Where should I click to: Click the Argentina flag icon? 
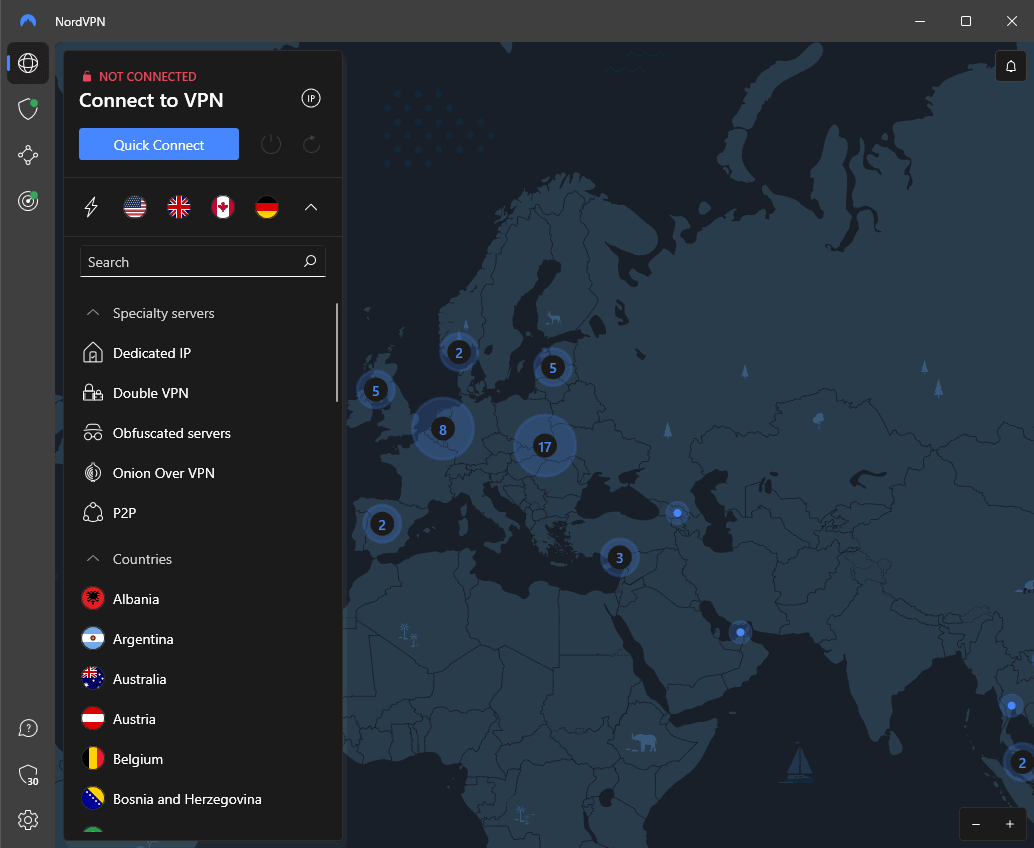(93, 639)
